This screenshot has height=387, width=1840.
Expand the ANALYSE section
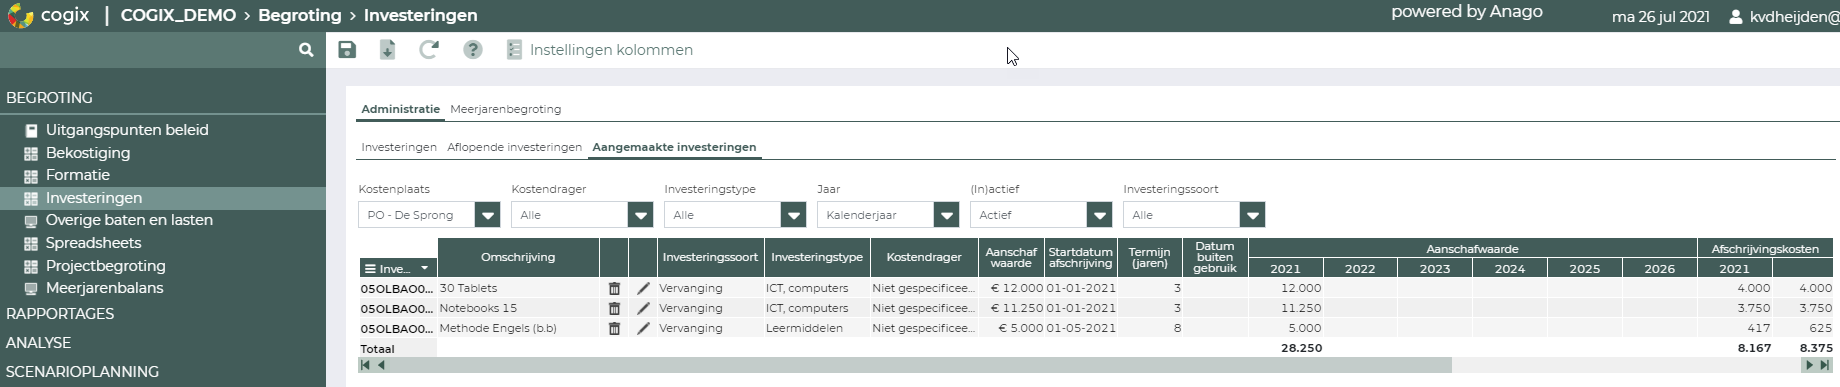pos(38,343)
